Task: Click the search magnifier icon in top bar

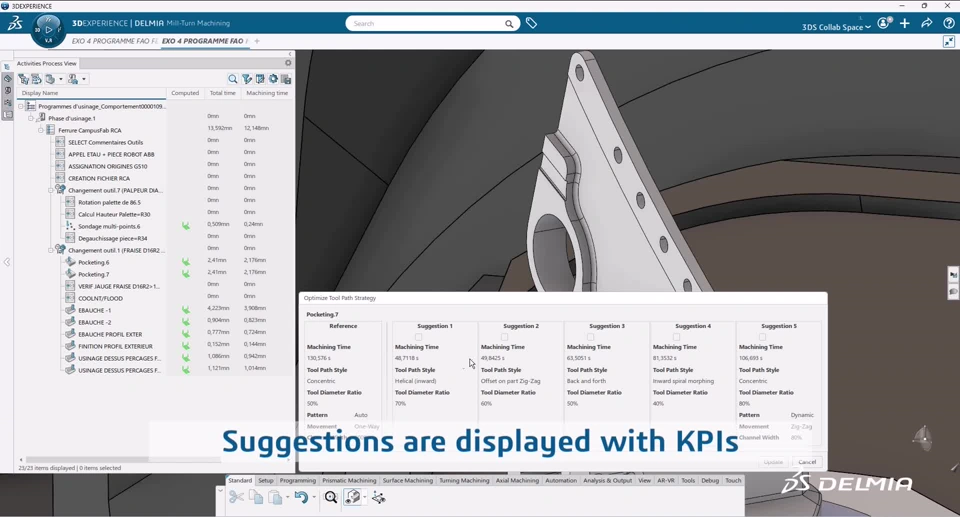Action: (x=509, y=24)
